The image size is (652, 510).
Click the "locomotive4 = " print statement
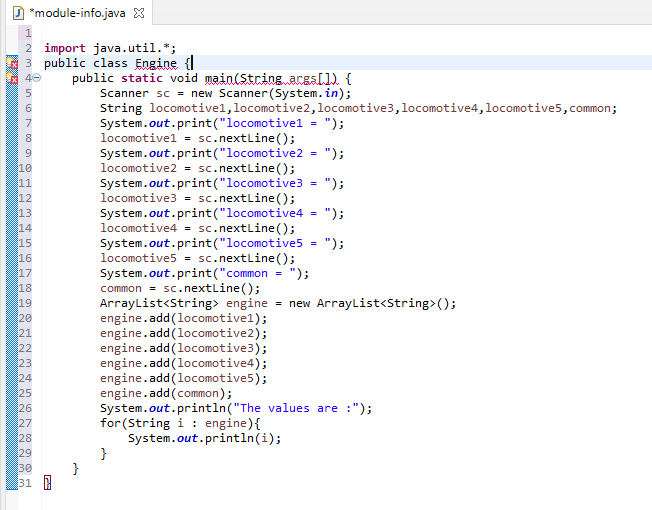[222, 213]
